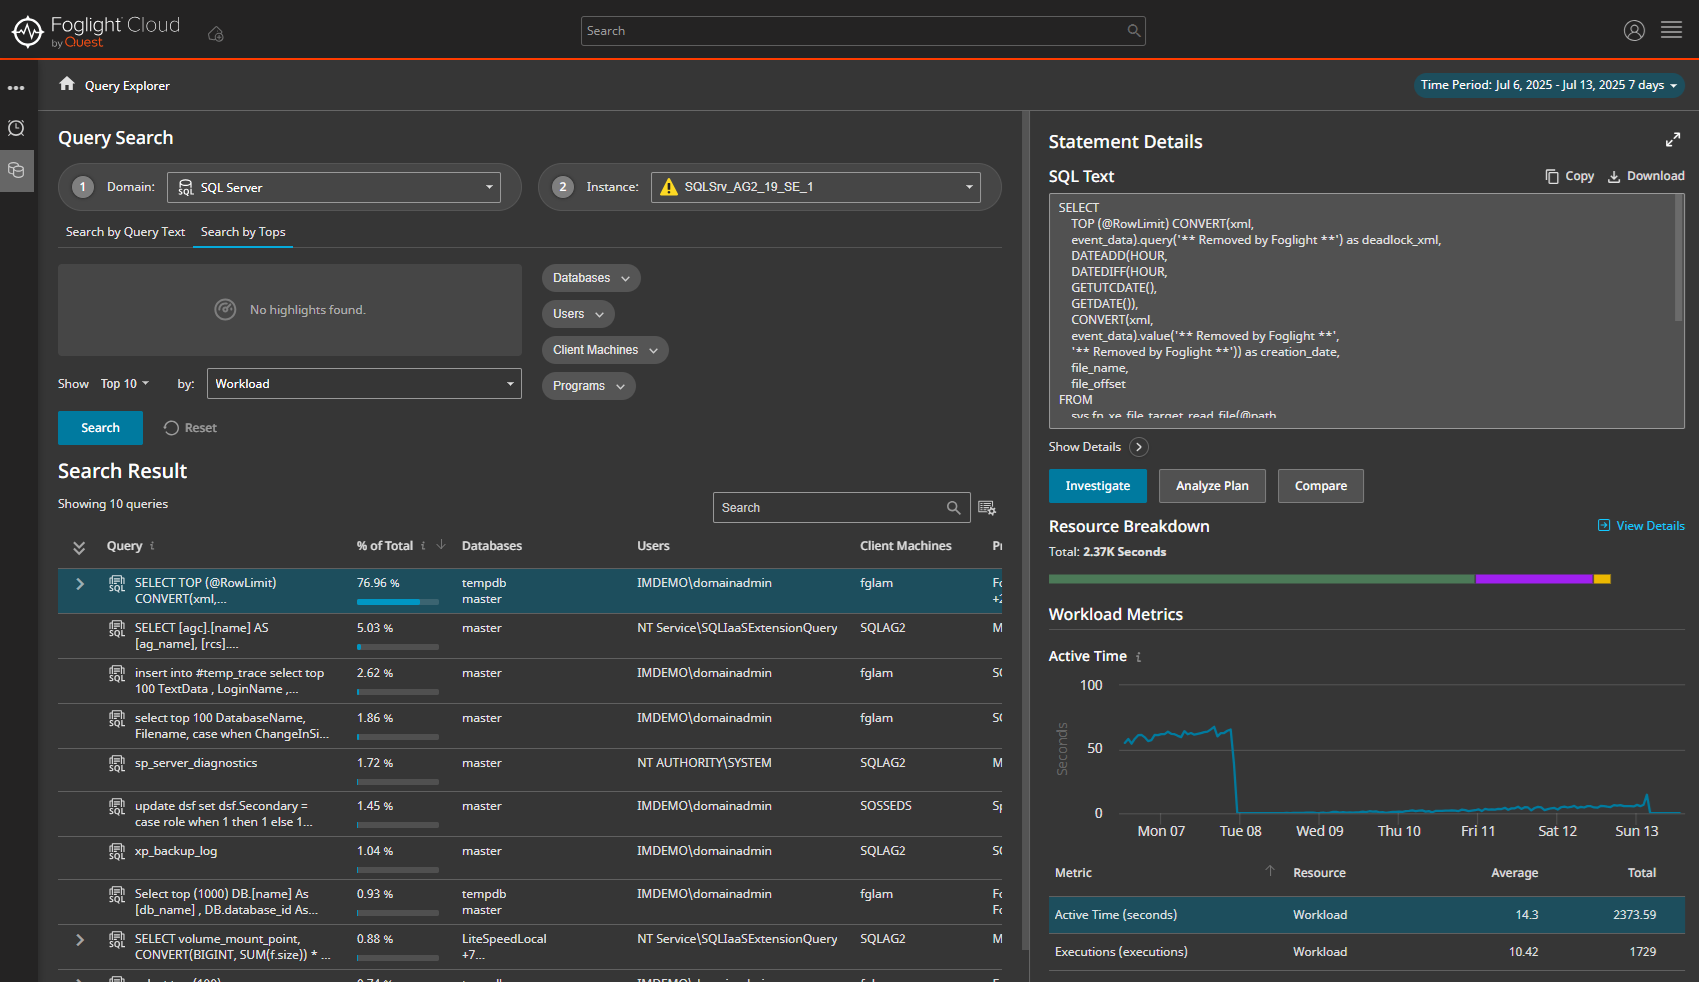Select the xp_backup_log query row
The image size is (1699, 982).
tap(530, 858)
